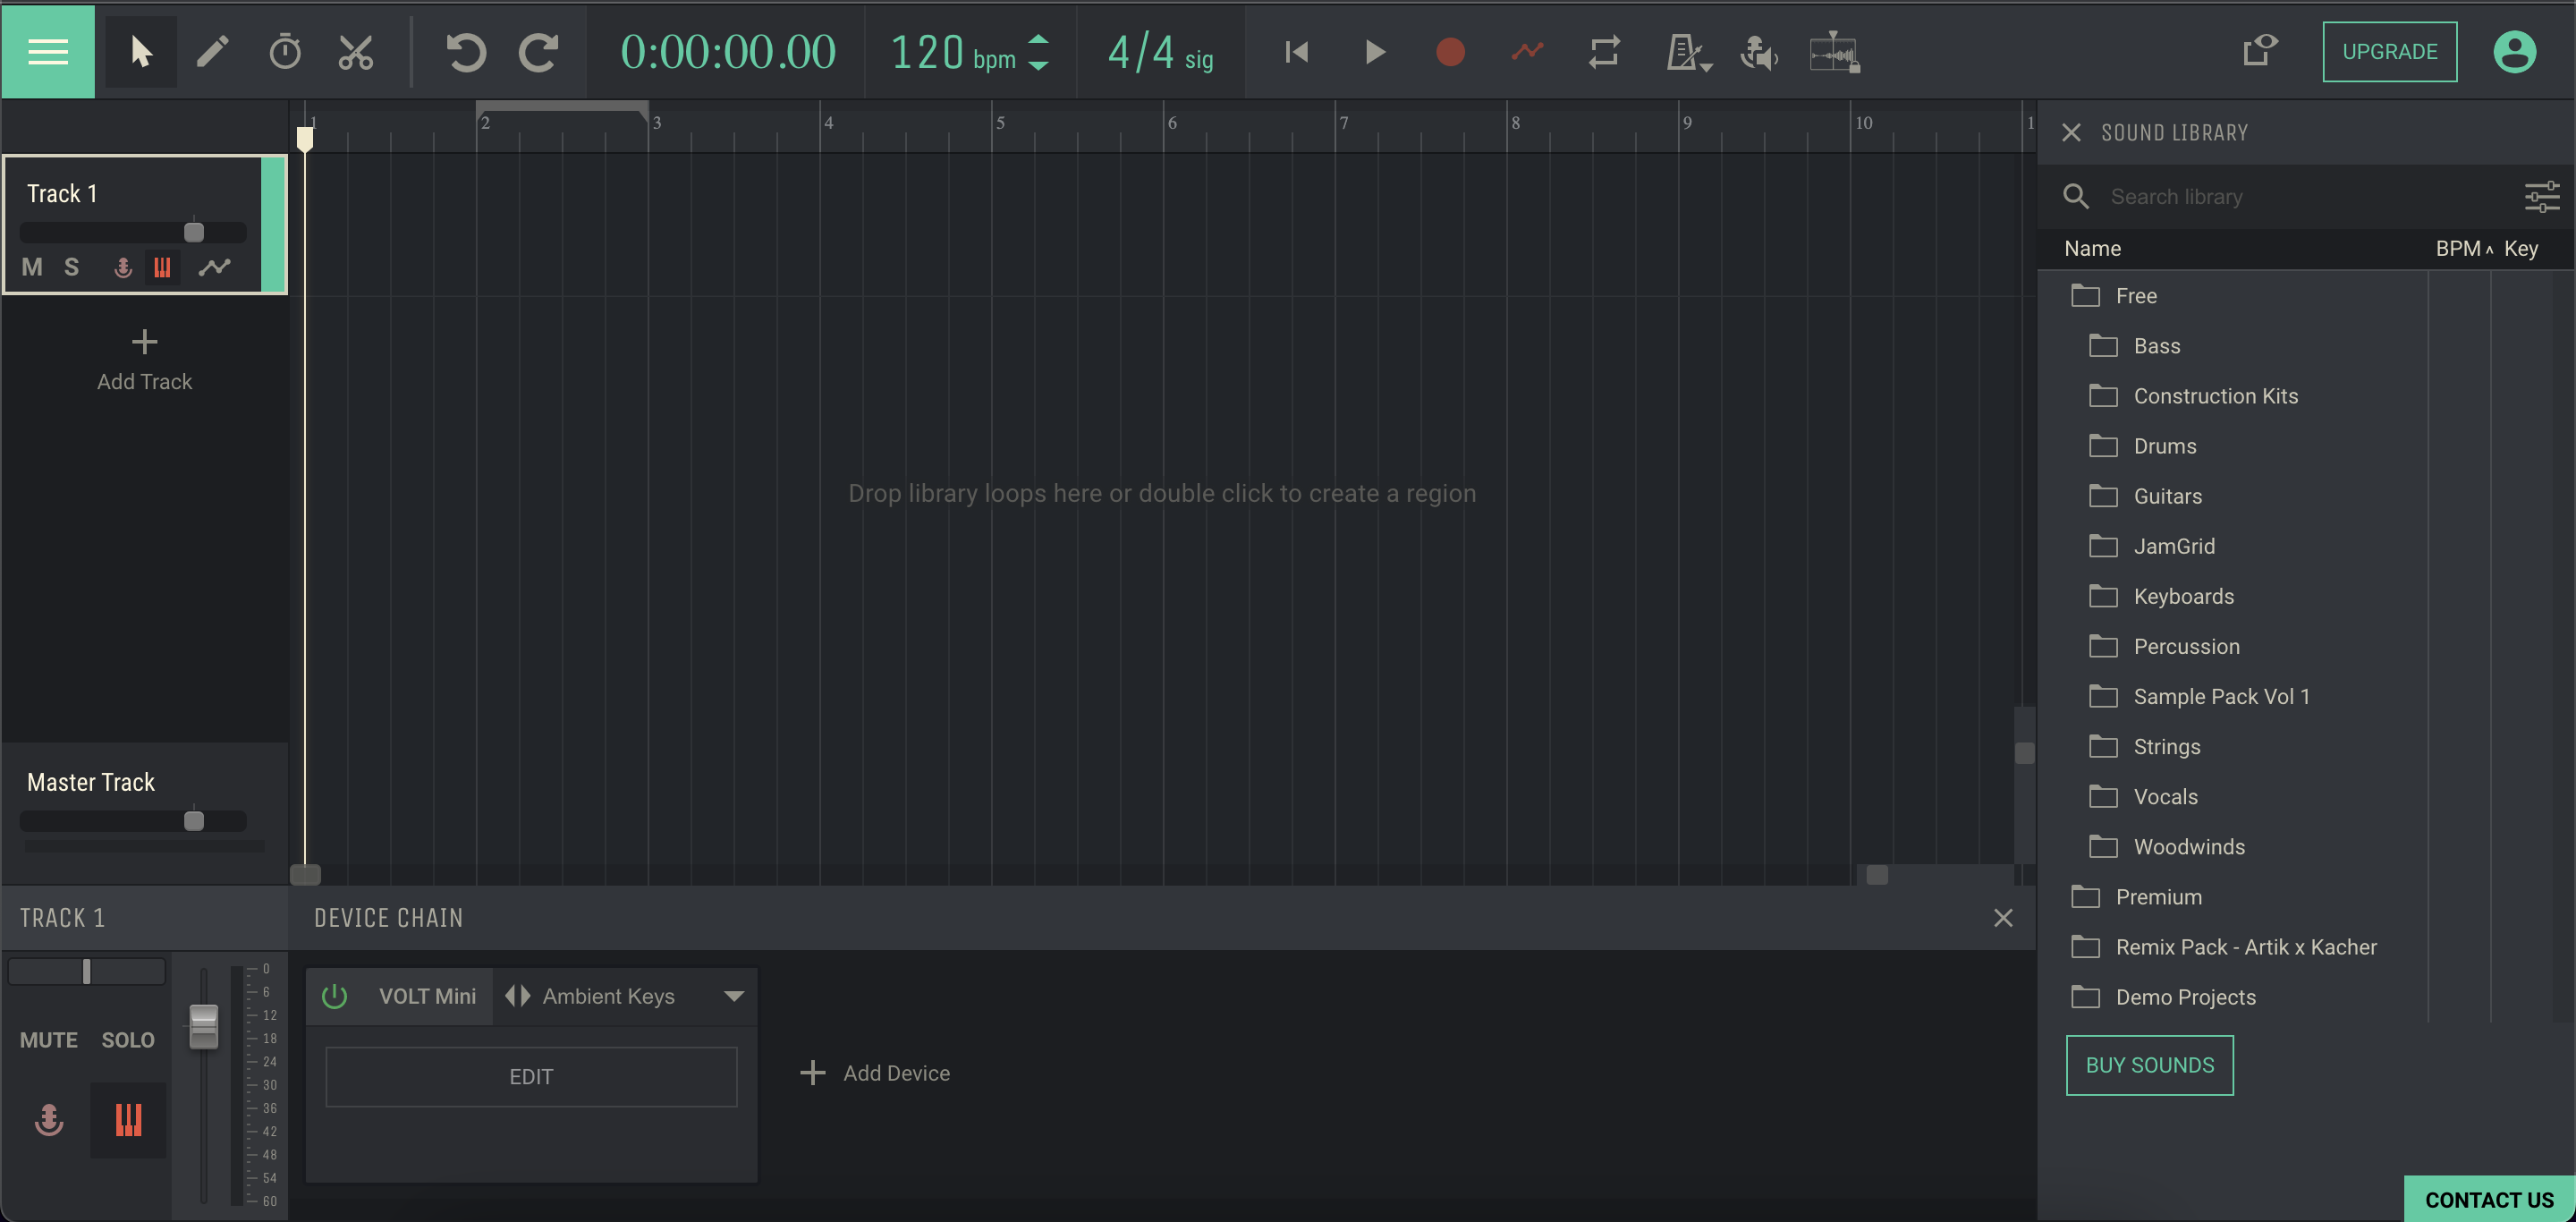Click EDIT on VOLT Mini device
The image size is (2576, 1222).
point(531,1076)
